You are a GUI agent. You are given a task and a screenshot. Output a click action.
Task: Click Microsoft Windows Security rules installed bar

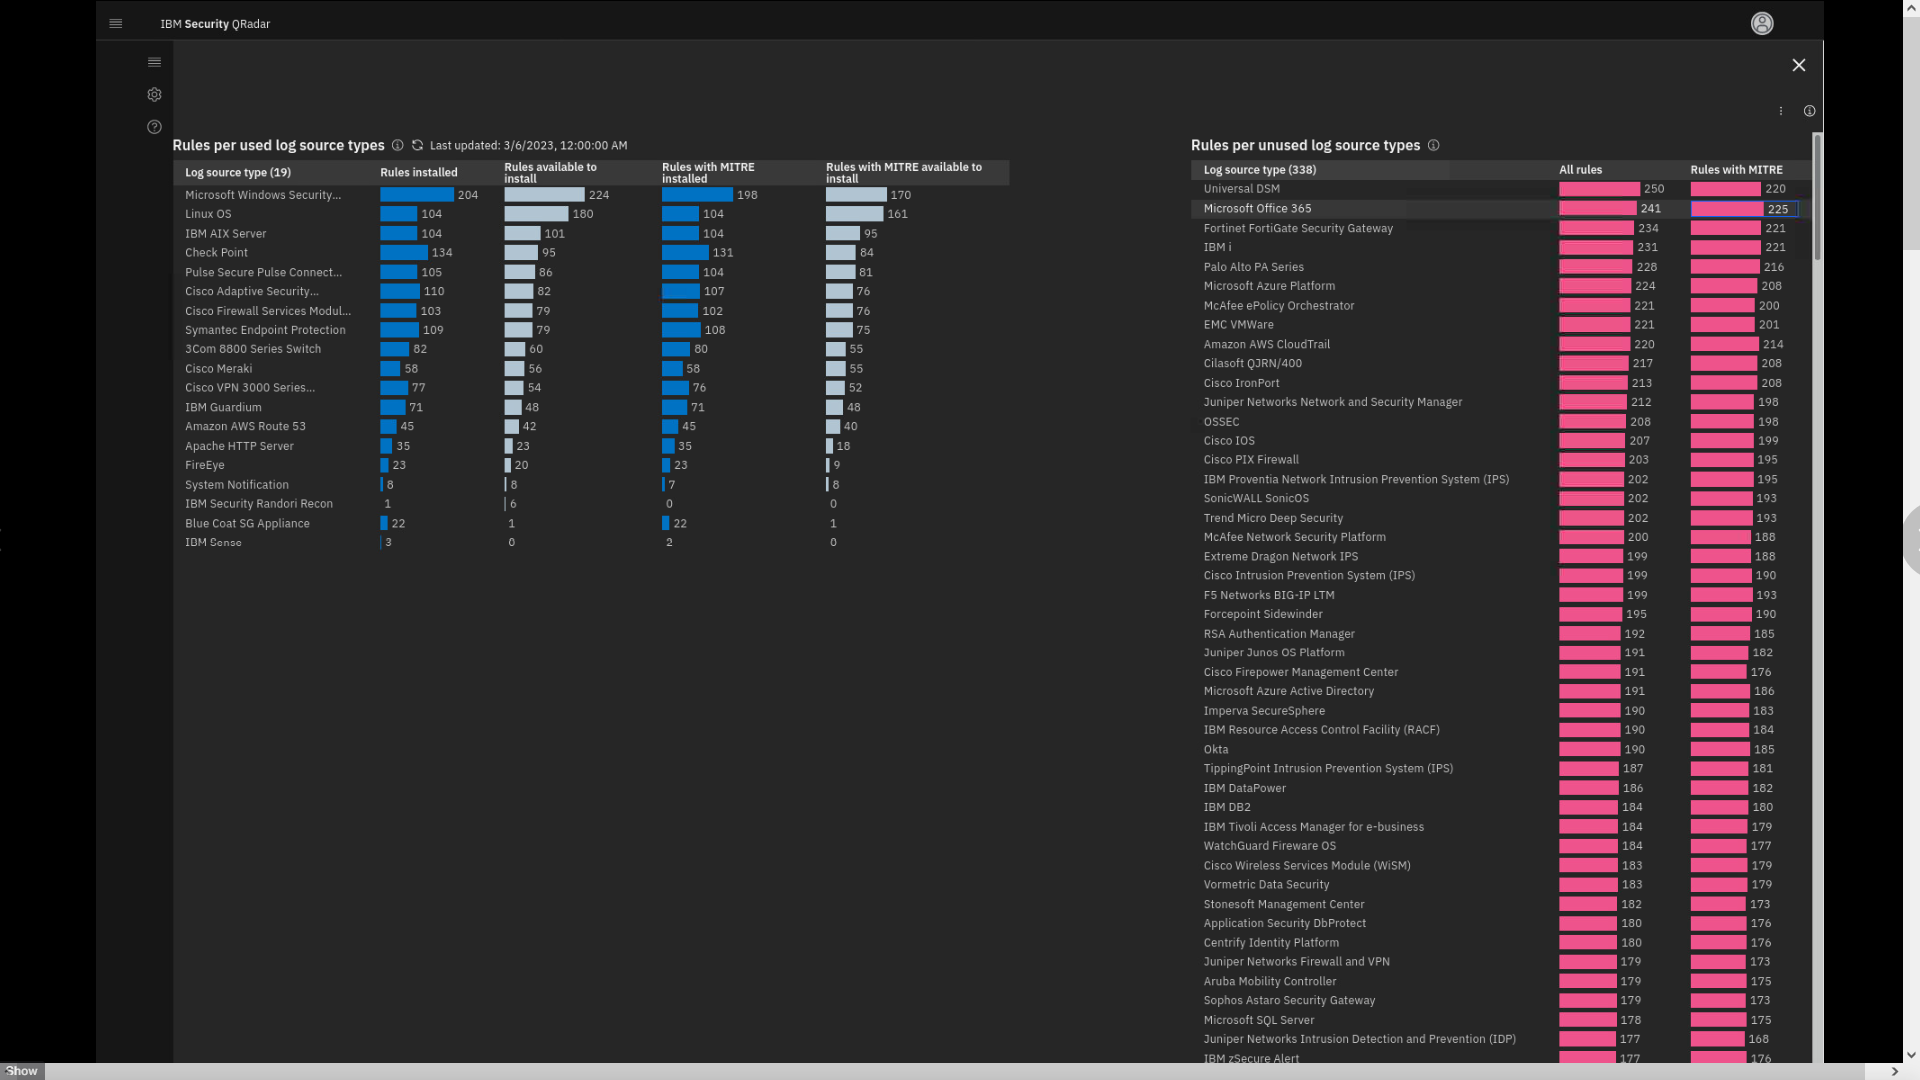[x=416, y=195]
